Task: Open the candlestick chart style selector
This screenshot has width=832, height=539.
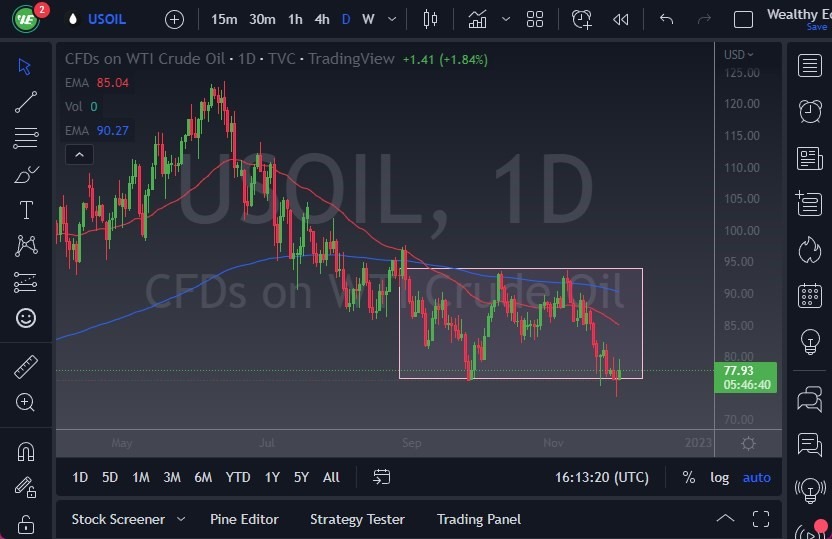Action: pos(431,19)
